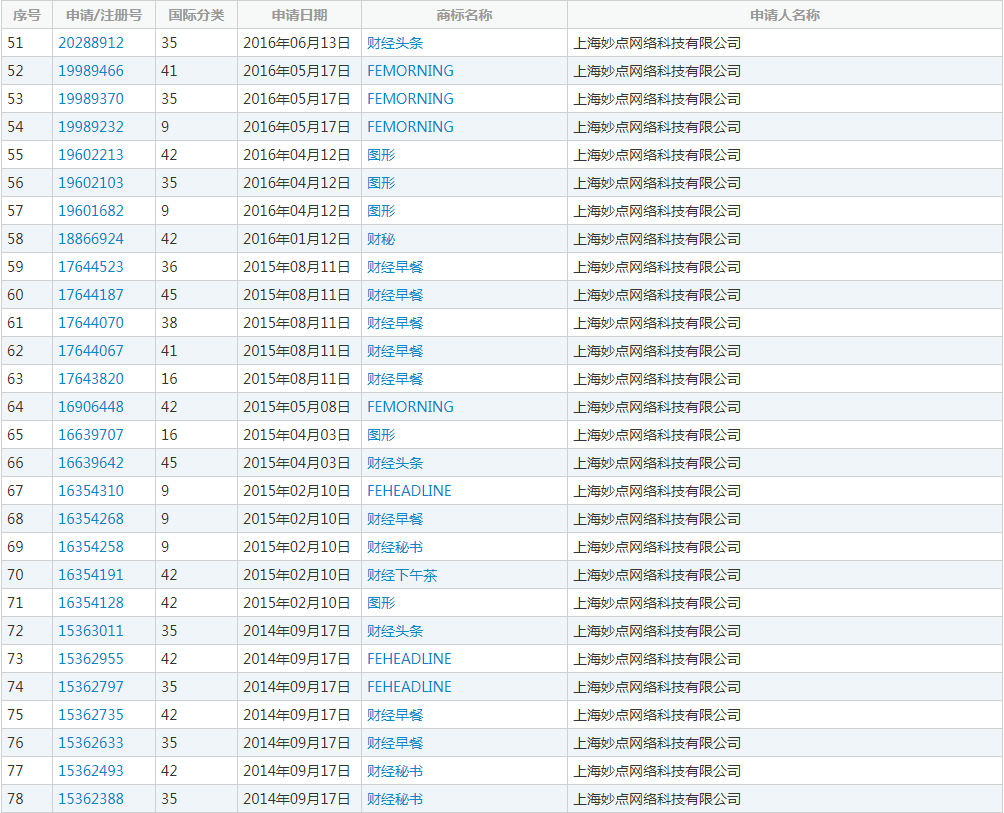Image resolution: width=1004 pixels, height=813 pixels.
Task: Click trademark name 财经下午茶
Action: pyautogui.click(x=402, y=575)
